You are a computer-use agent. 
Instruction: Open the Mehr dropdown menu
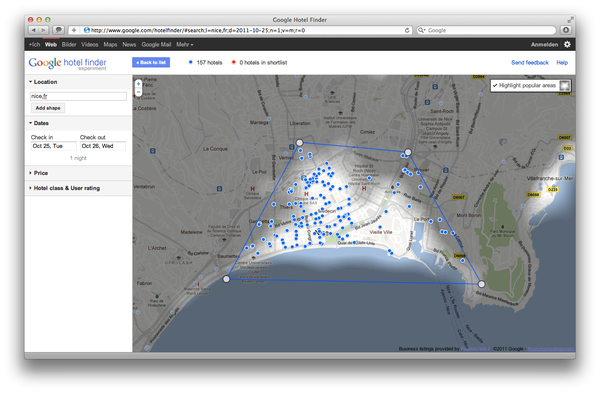point(184,44)
